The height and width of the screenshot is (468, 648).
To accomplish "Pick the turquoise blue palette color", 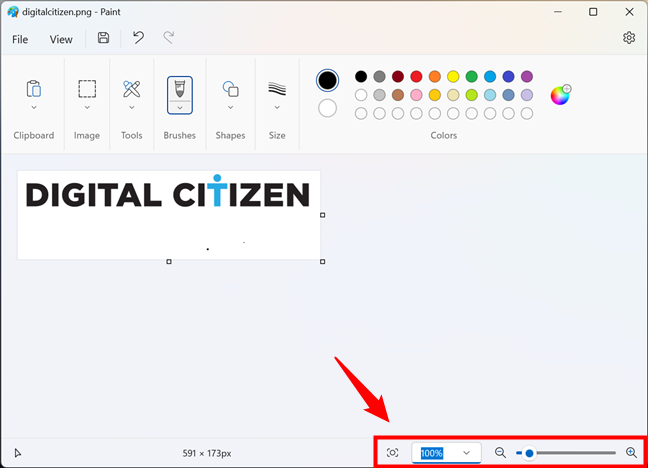I will tap(490, 76).
